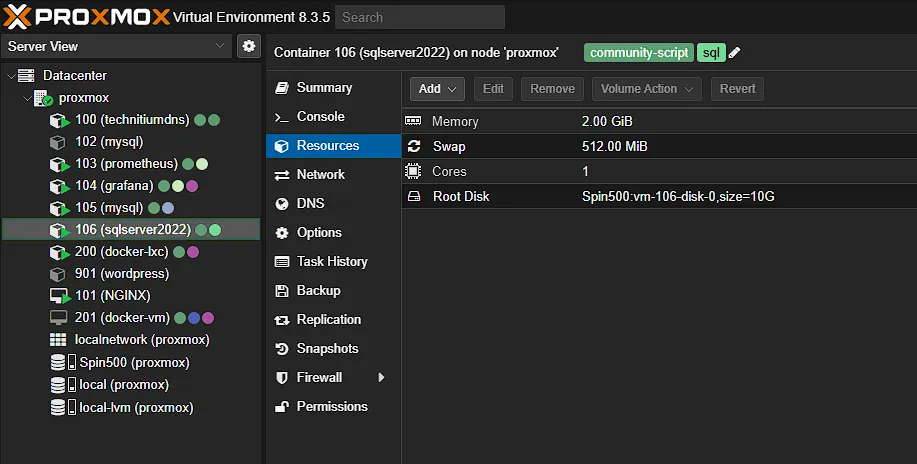Open the Replication tab
The width and height of the screenshot is (917, 464).
point(333,319)
